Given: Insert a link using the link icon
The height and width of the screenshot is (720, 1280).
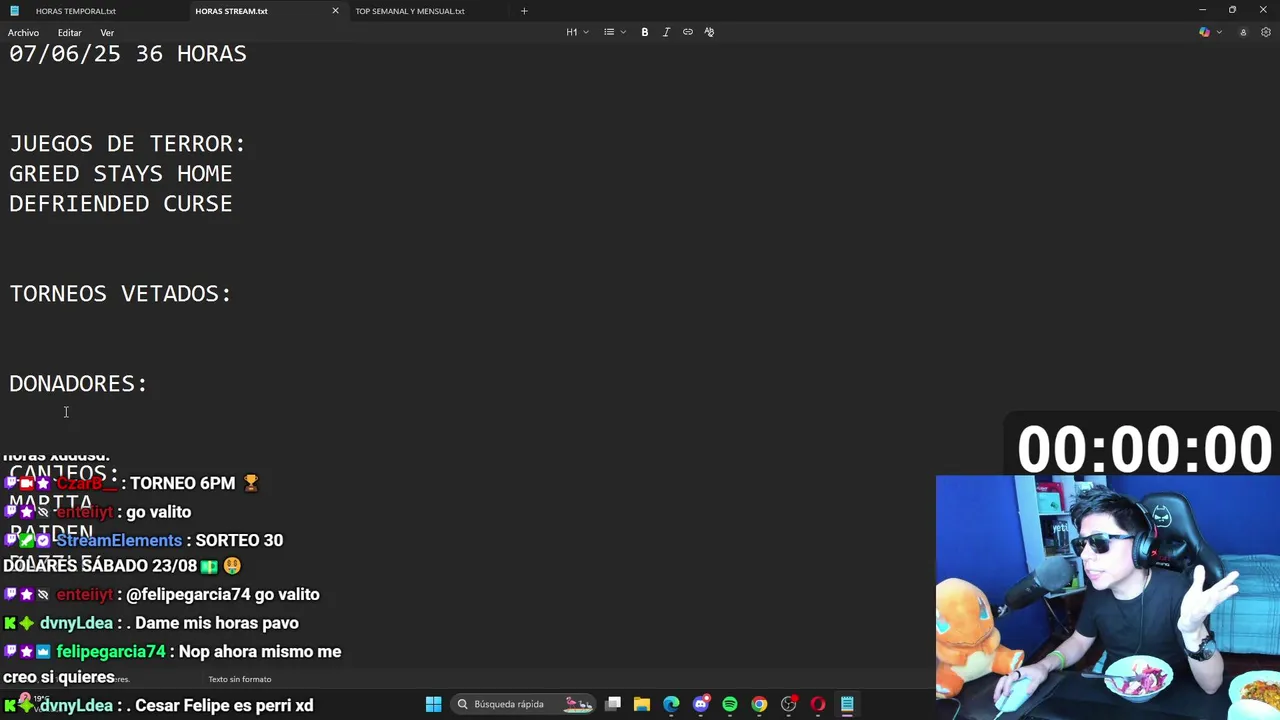Looking at the screenshot, I should click(x=688, y=32).
